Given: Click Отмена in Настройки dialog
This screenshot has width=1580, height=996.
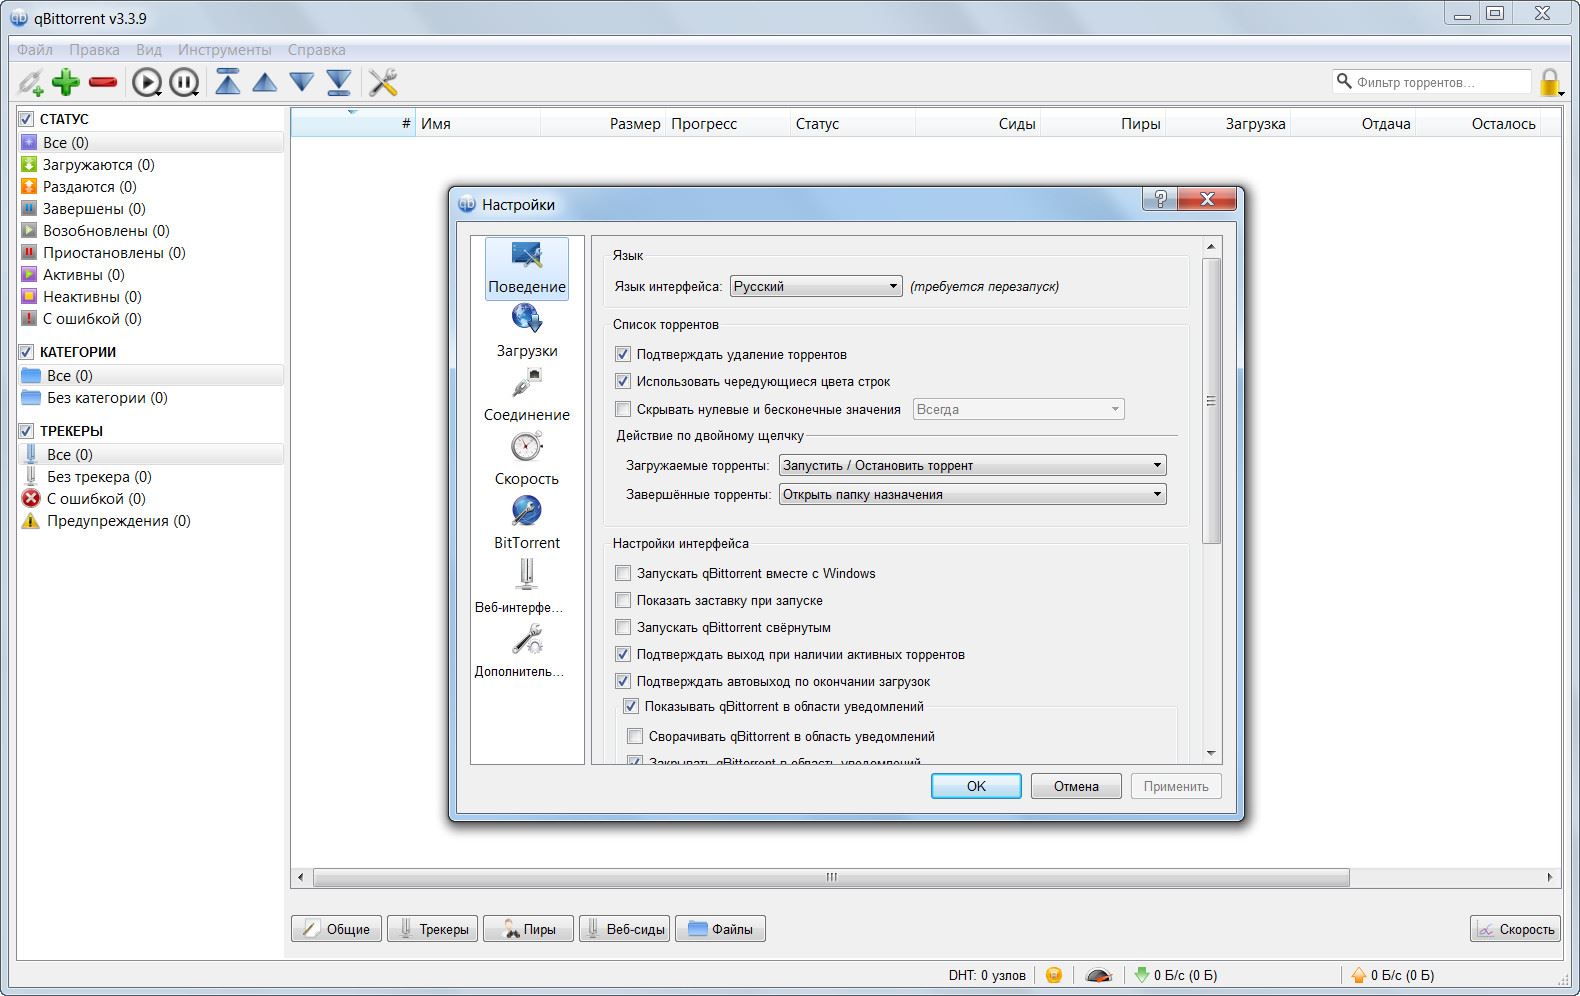Looking at the screenshot, I should coord(1076,786).
